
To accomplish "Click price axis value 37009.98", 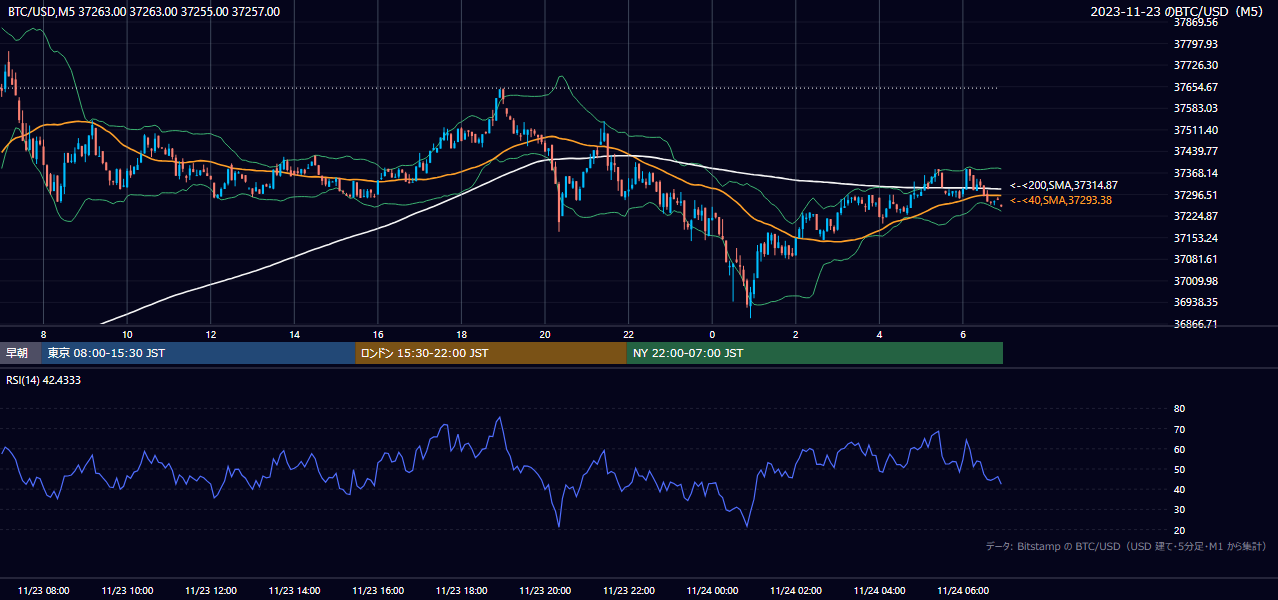I will coord(1196,281).
